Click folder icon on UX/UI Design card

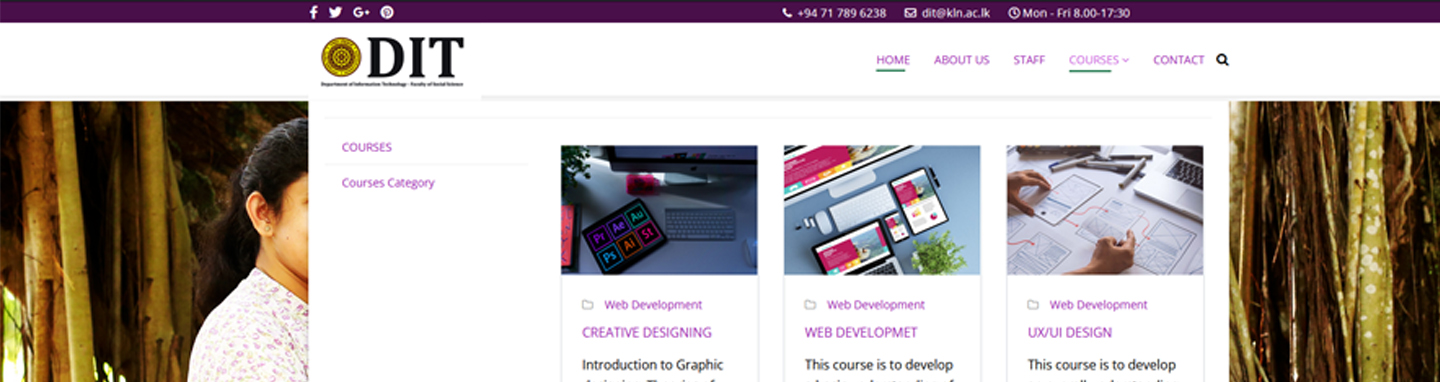[1033, 305]
